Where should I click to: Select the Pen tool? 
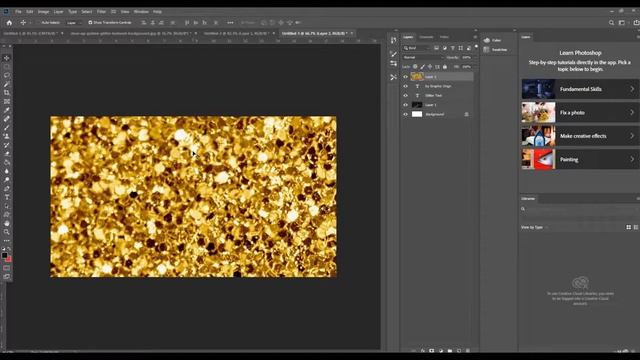[7, 189]
